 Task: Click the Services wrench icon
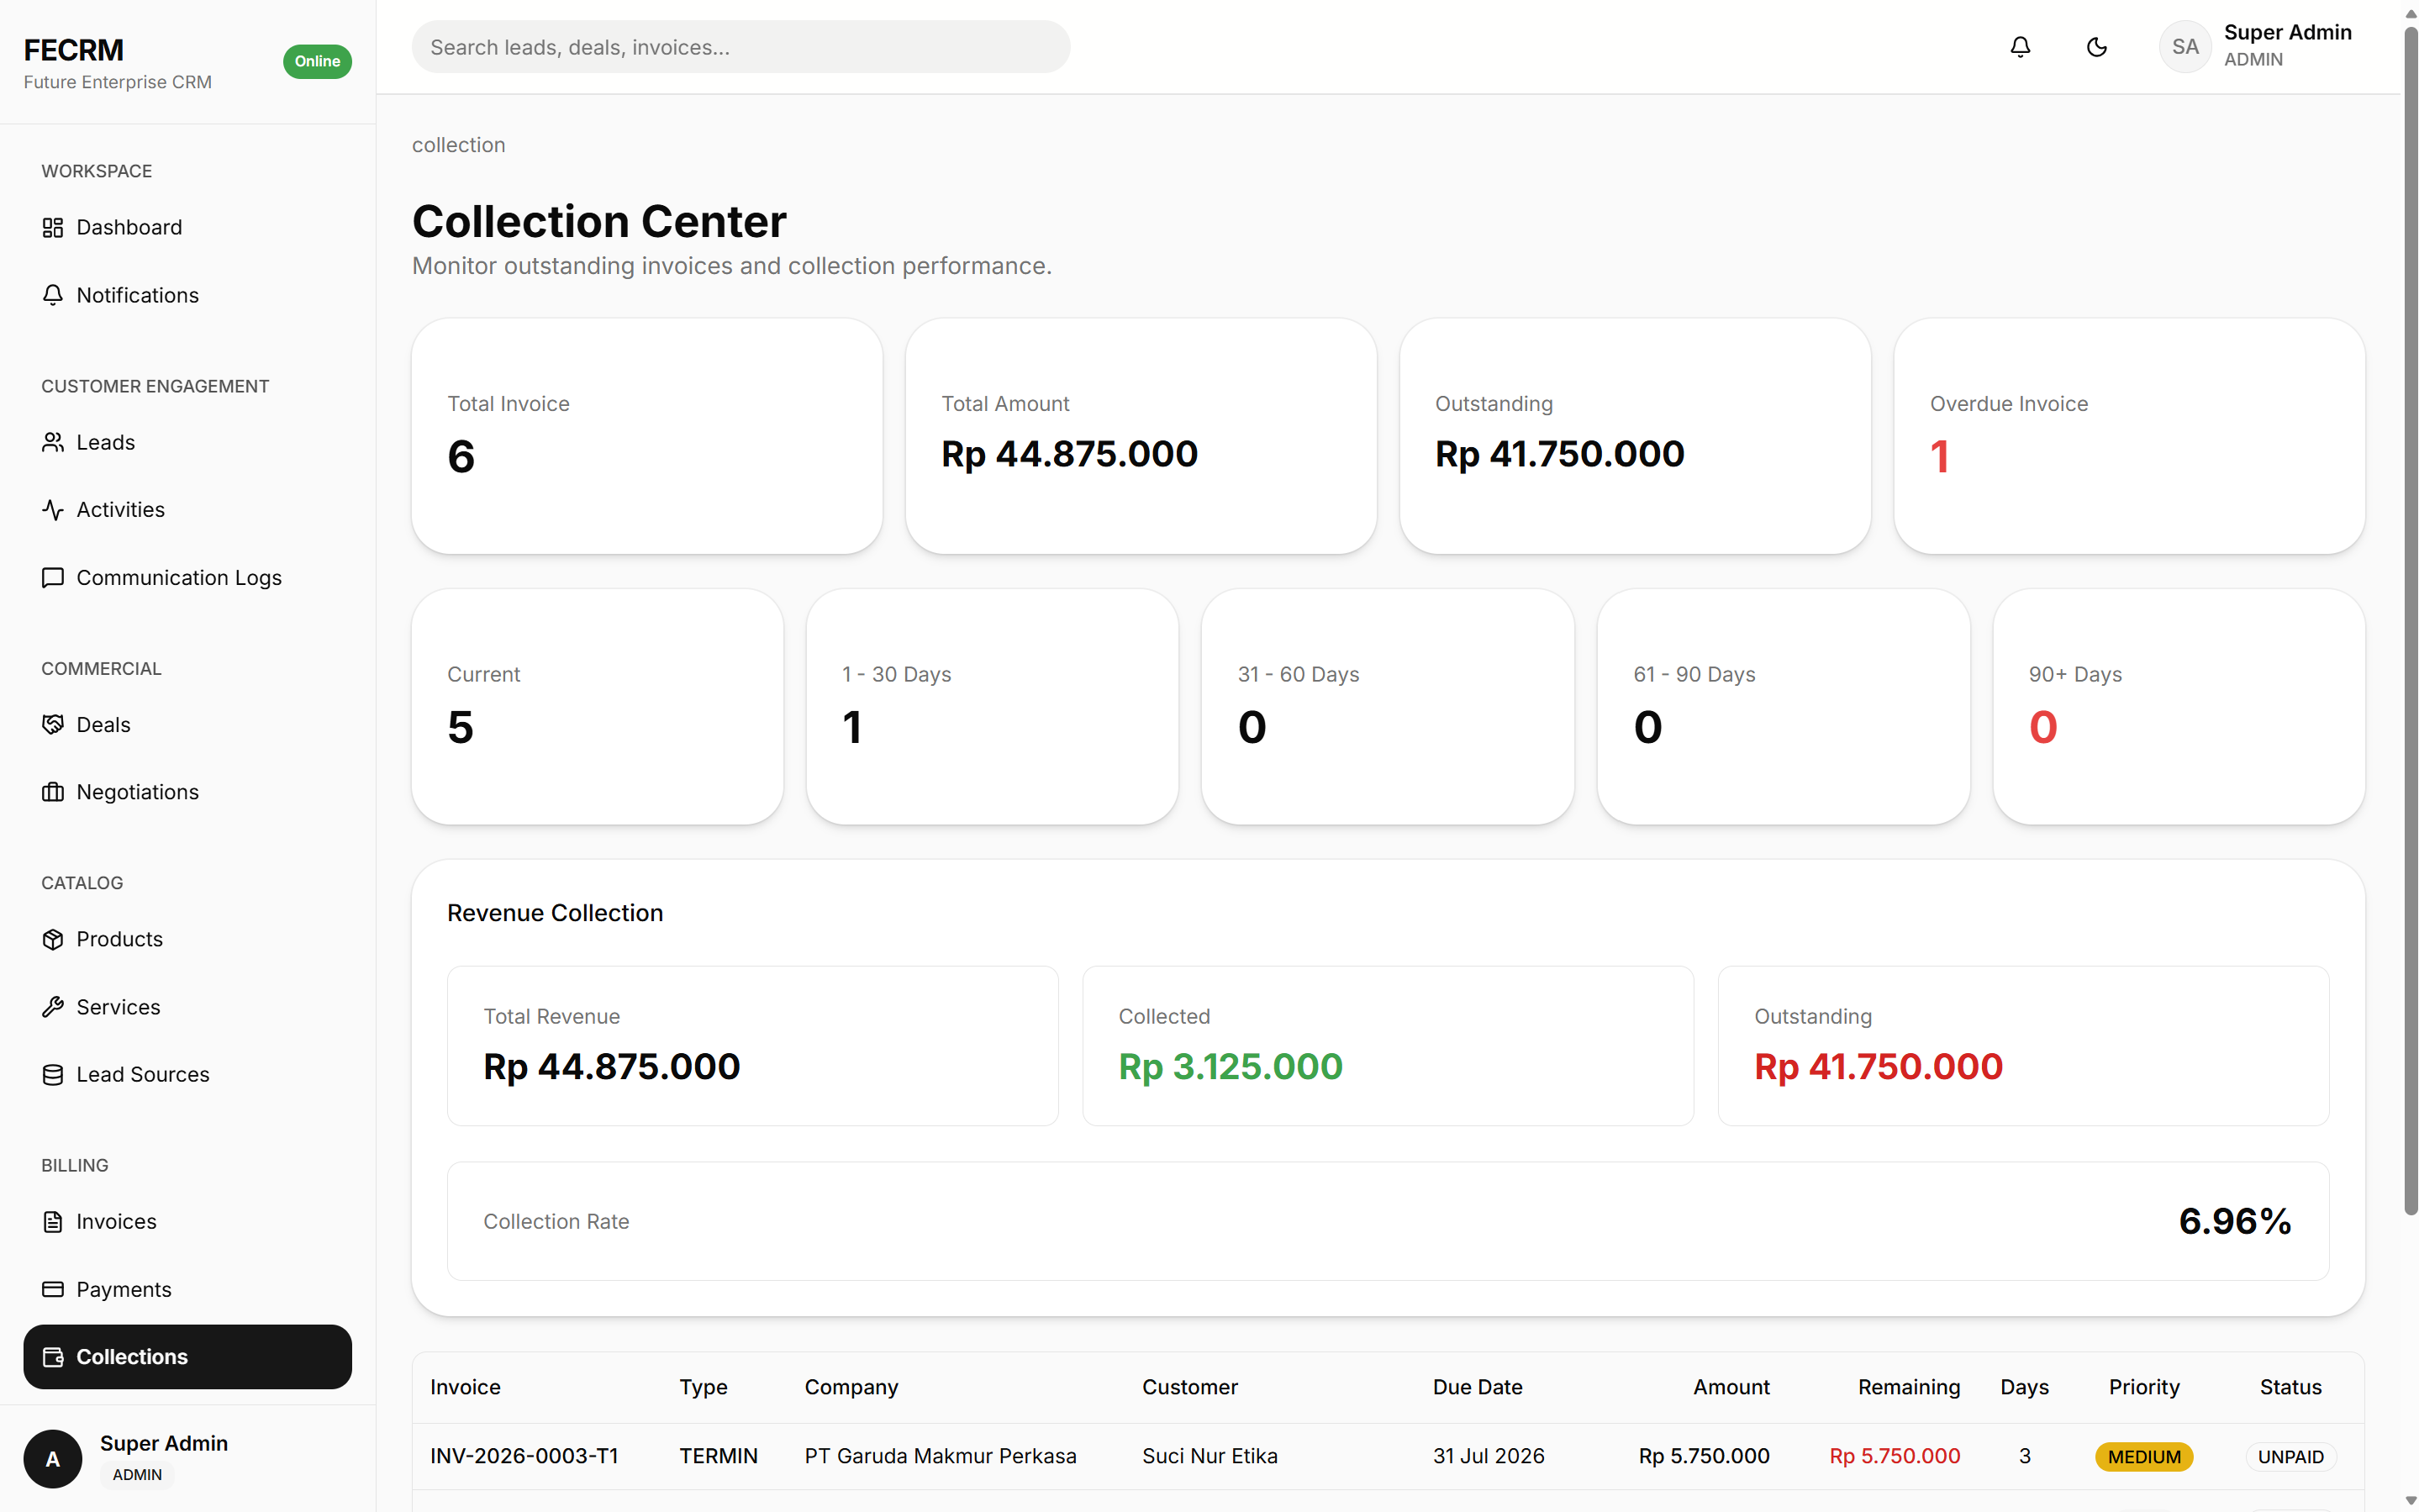point(53,1007)
